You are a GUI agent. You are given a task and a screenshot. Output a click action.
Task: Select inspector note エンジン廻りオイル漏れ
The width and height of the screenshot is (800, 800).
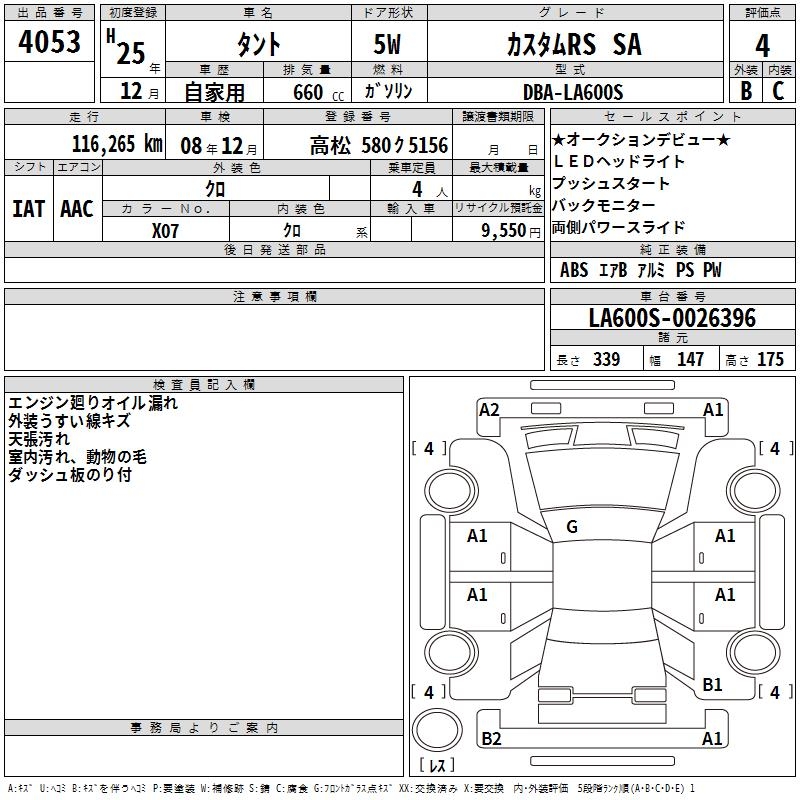[x=93, y=403]
